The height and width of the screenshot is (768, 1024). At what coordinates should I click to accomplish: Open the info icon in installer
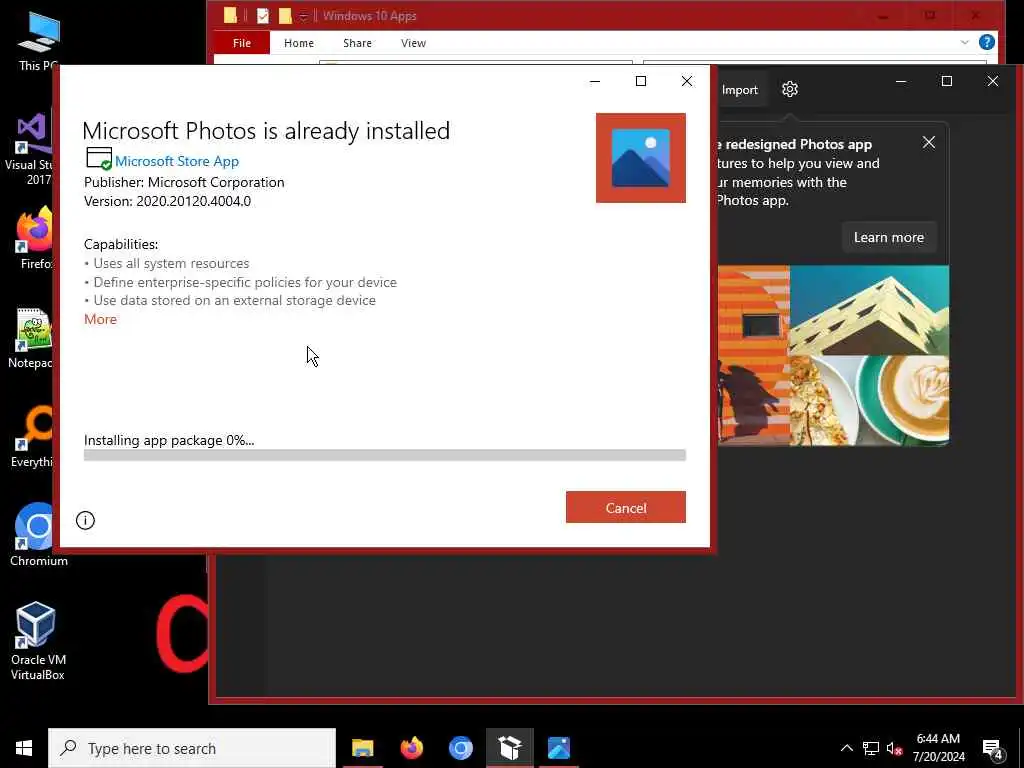[x=86, y=520]
